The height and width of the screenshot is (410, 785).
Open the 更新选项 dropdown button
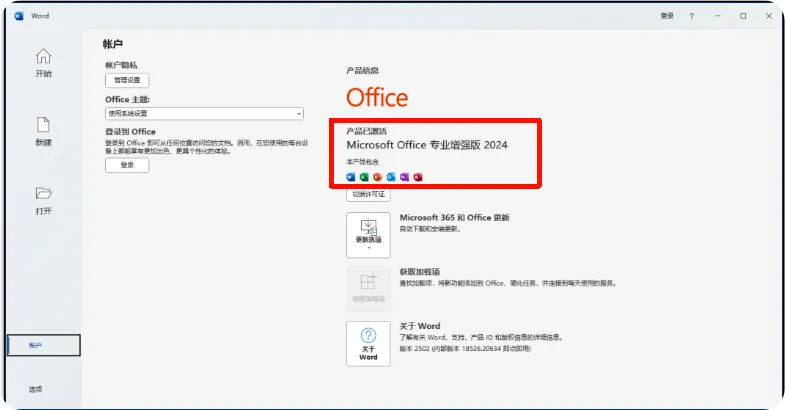pyautogui.click(x=368, y=235)
